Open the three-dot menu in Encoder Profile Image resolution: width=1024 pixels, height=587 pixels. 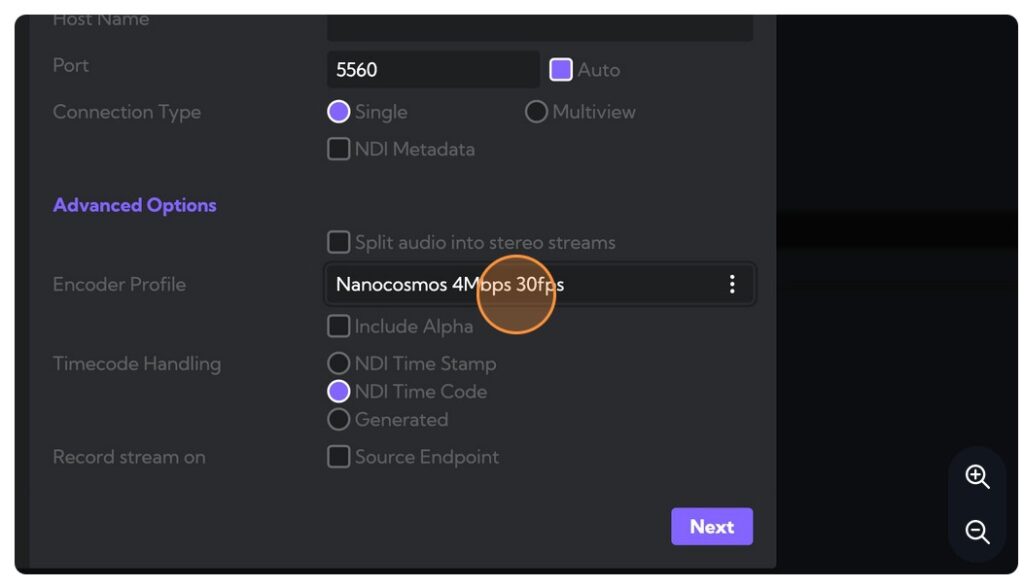coord(732,284)
